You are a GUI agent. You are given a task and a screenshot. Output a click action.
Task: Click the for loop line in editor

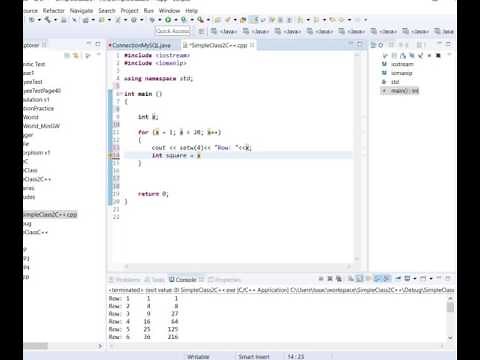(x=179, y=132)
